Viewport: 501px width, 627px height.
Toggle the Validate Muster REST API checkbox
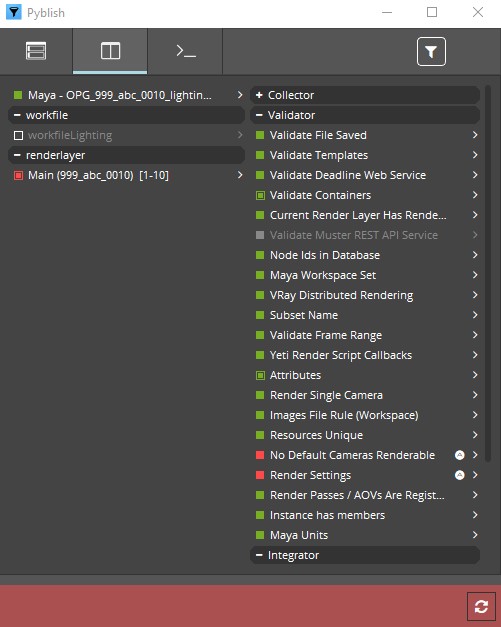[260, 235]
